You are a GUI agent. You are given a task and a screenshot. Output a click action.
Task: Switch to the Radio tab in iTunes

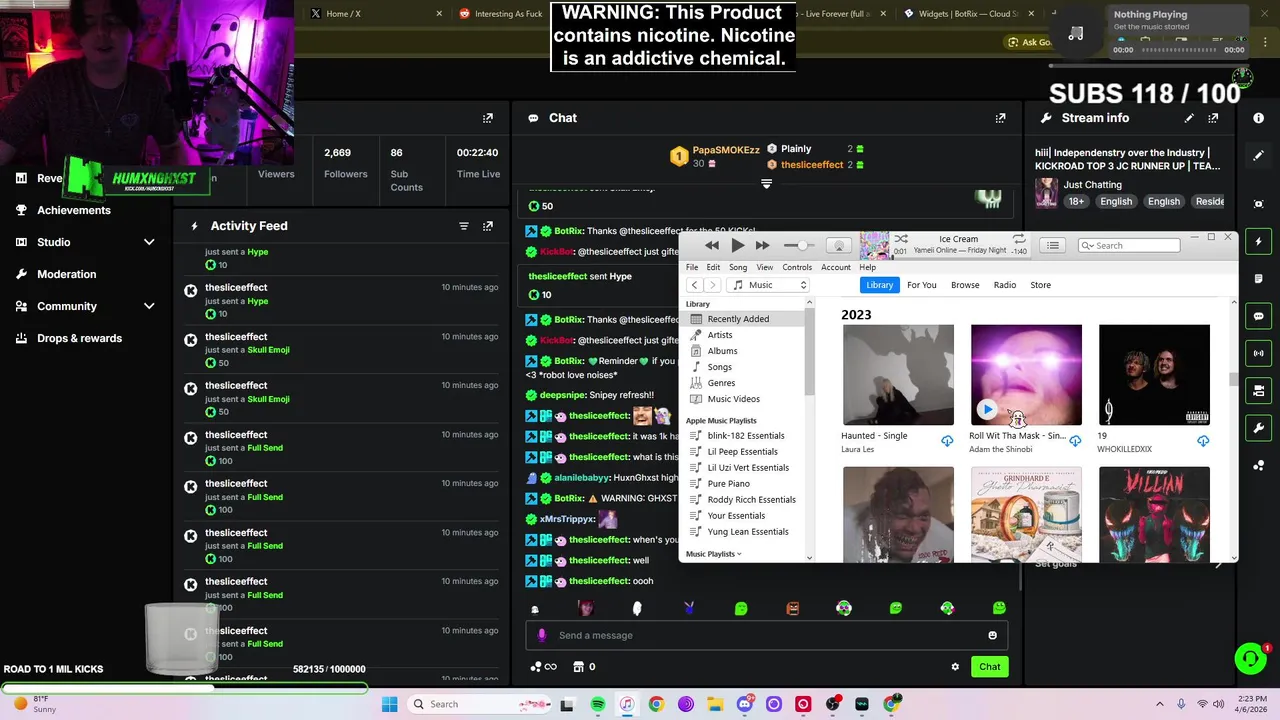tap(1005, 285)
